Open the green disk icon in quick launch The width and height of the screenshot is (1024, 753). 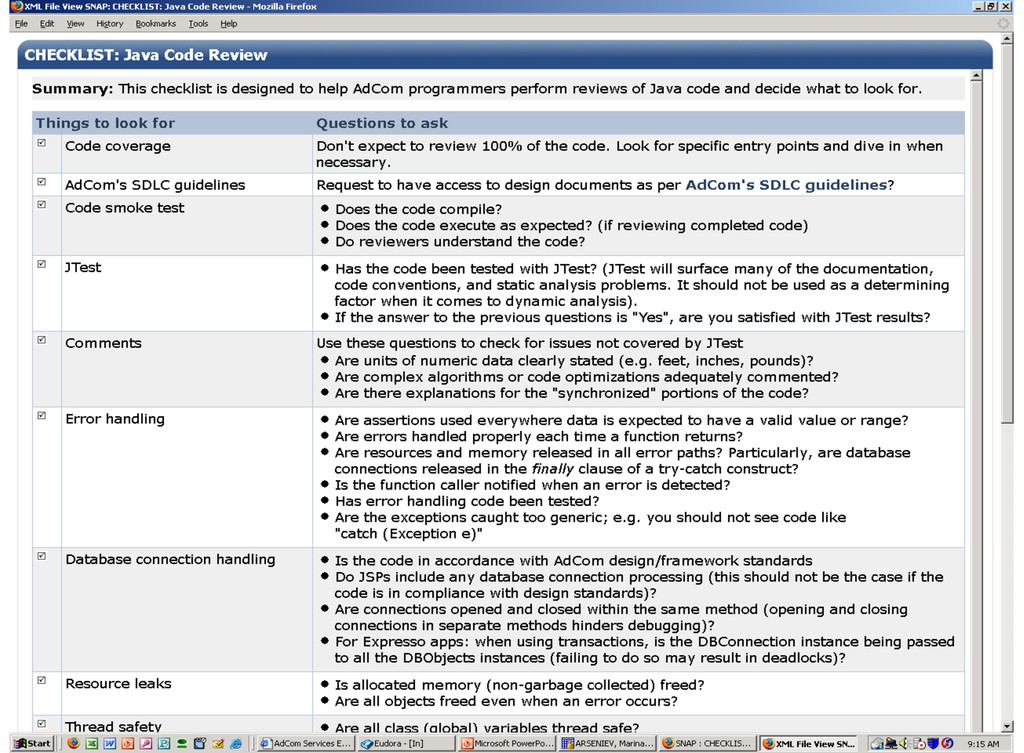pyautogui.click(x=182, y=743)
